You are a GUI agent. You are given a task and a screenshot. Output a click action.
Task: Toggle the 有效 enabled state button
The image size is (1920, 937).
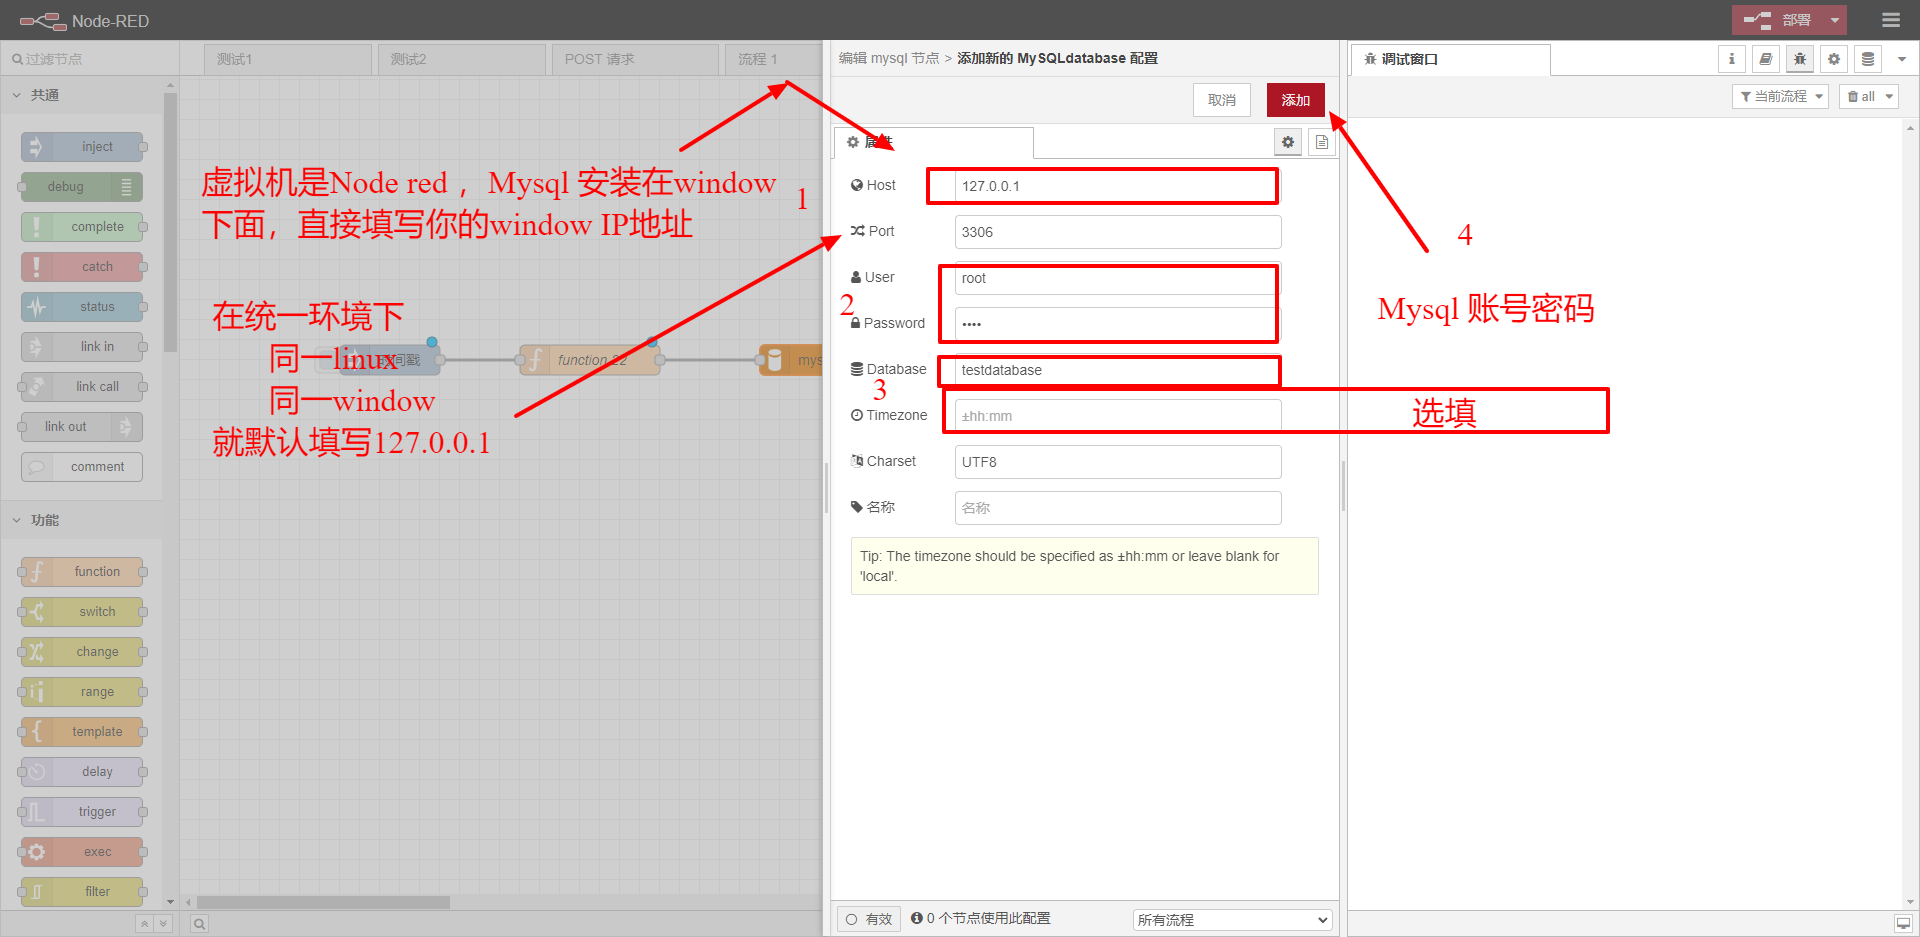tap(869, 919)
